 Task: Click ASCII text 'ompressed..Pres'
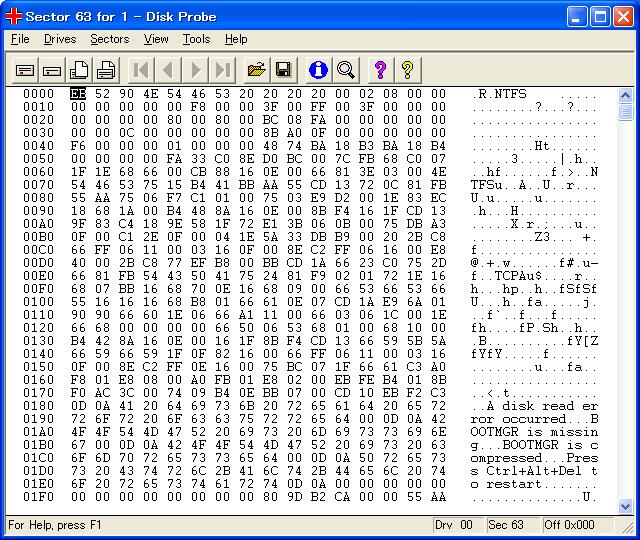(x=534, y=458)
